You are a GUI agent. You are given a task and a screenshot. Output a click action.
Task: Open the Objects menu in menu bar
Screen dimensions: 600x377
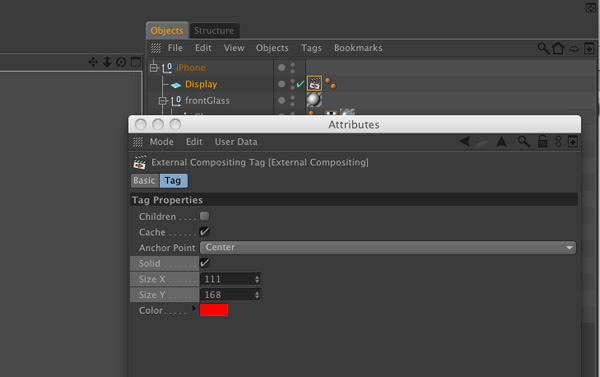point(272,48)
